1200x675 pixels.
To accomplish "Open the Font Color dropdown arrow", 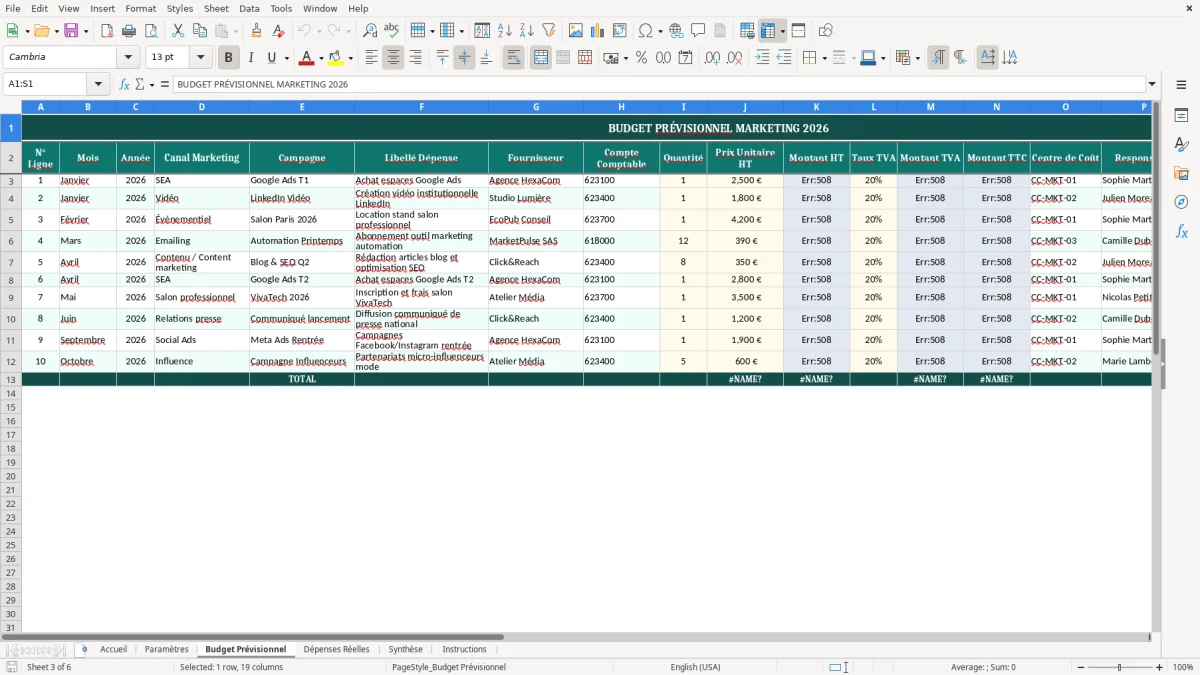I will click(x=321, y=58).
